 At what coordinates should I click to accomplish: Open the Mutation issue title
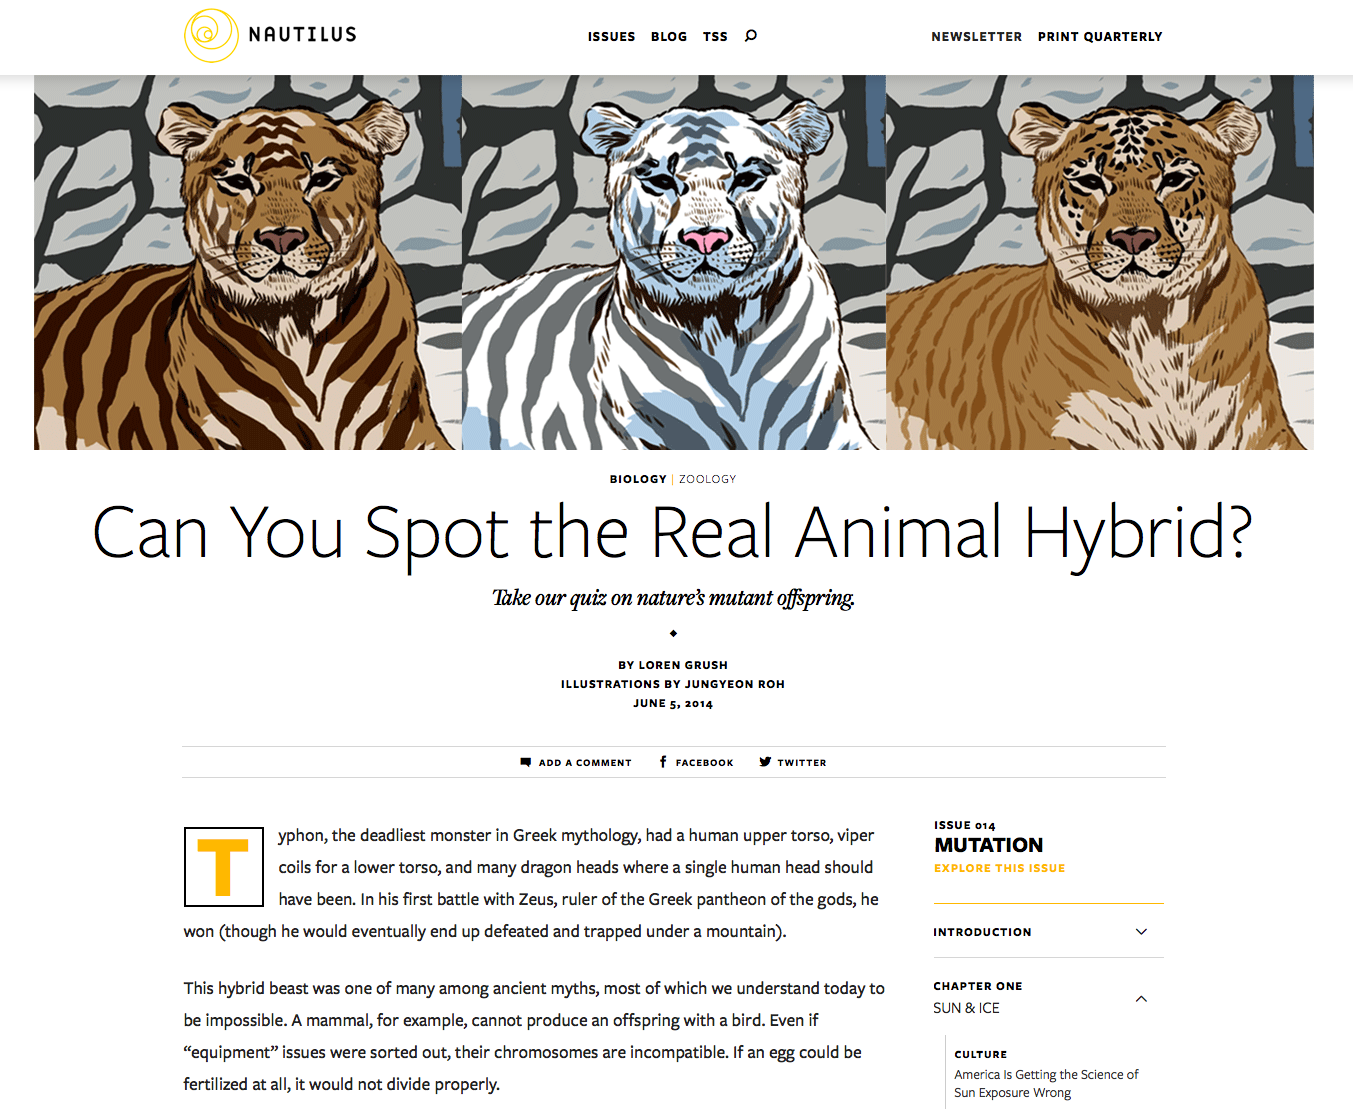(x=988, y=845)
